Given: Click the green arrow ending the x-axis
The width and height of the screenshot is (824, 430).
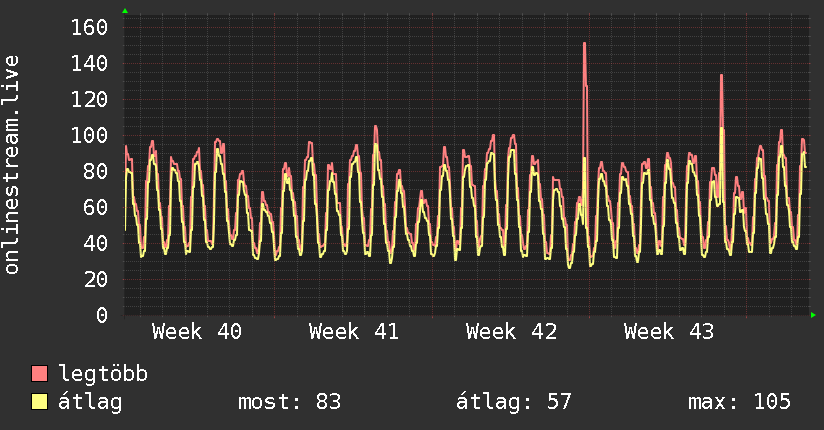Looking at the screenshot, I should click(x=814, y=315).
